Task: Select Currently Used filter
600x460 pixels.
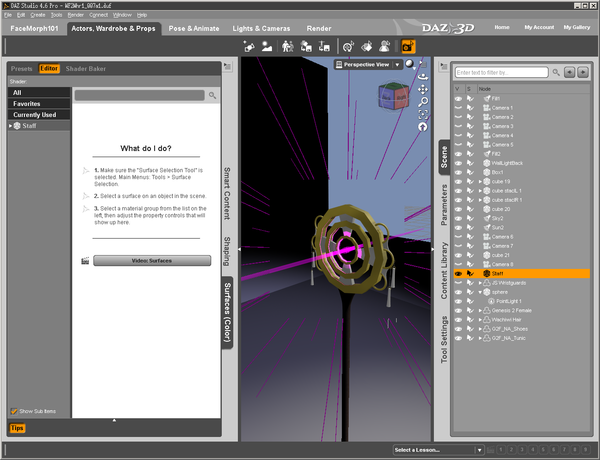Action: pos(39,115)
